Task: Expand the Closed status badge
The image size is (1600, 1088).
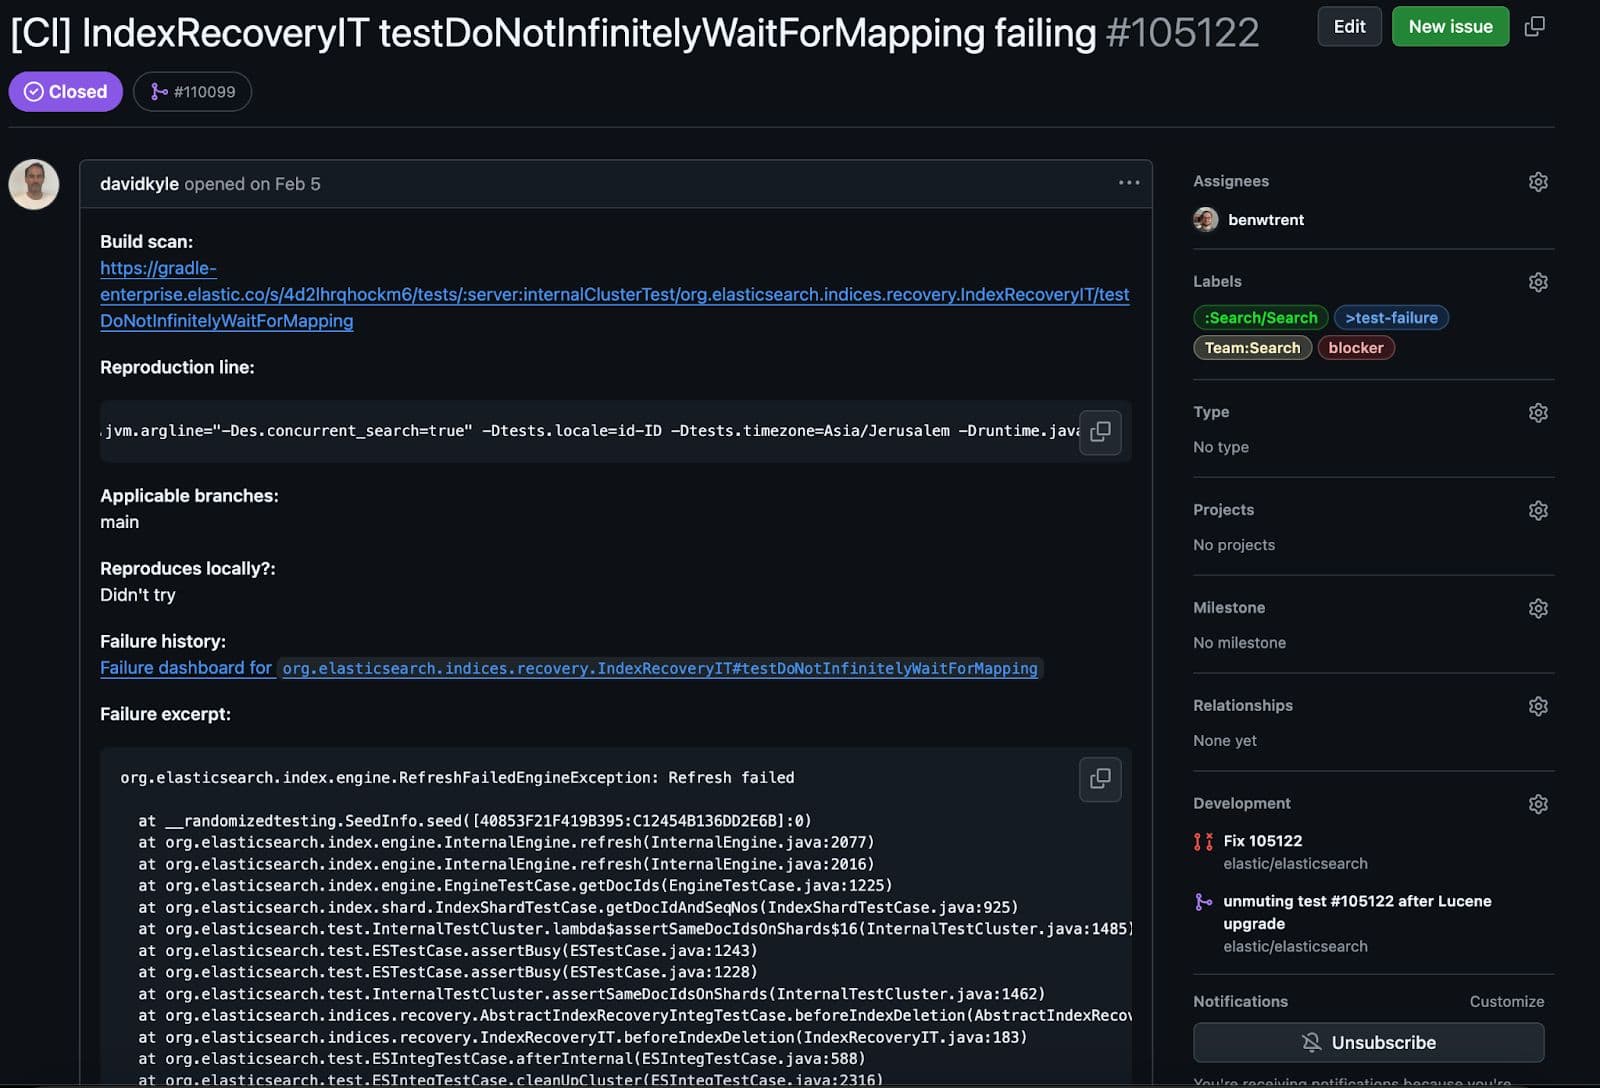Action: pyautogui.click(x=65, y=91)
